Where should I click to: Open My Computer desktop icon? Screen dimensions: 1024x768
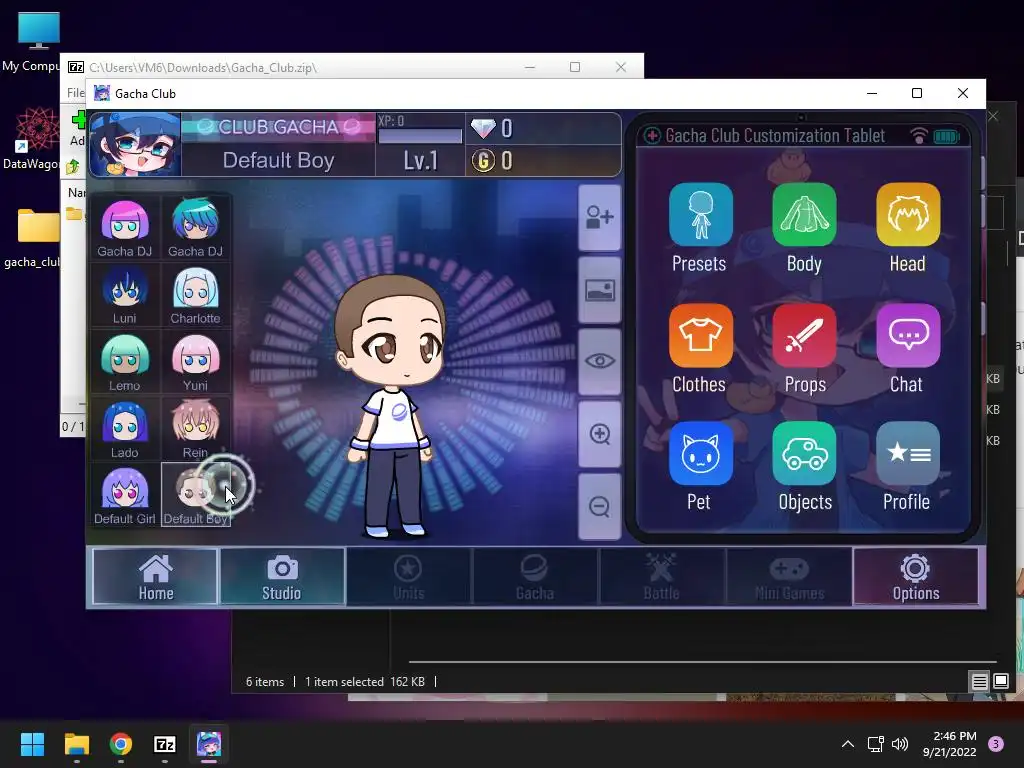click(x=38, y=42)
